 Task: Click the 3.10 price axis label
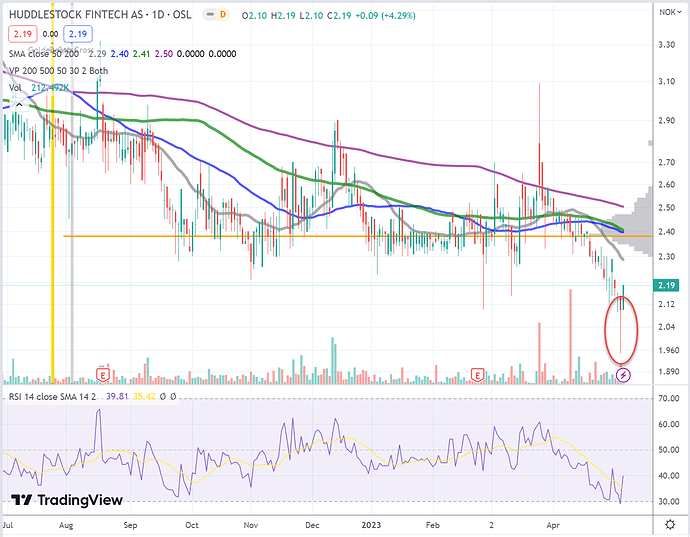(x=667, y=81)
